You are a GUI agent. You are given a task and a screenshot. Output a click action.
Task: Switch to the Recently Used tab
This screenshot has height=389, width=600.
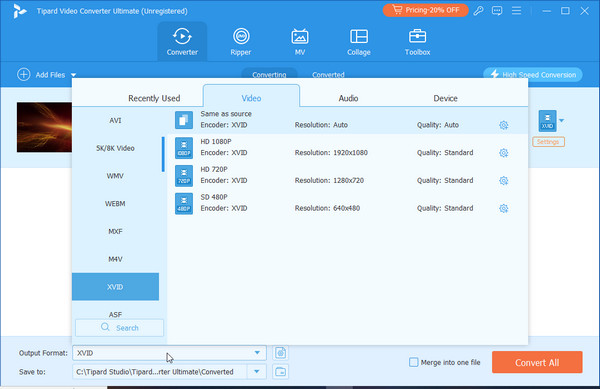tap(154, 98)
